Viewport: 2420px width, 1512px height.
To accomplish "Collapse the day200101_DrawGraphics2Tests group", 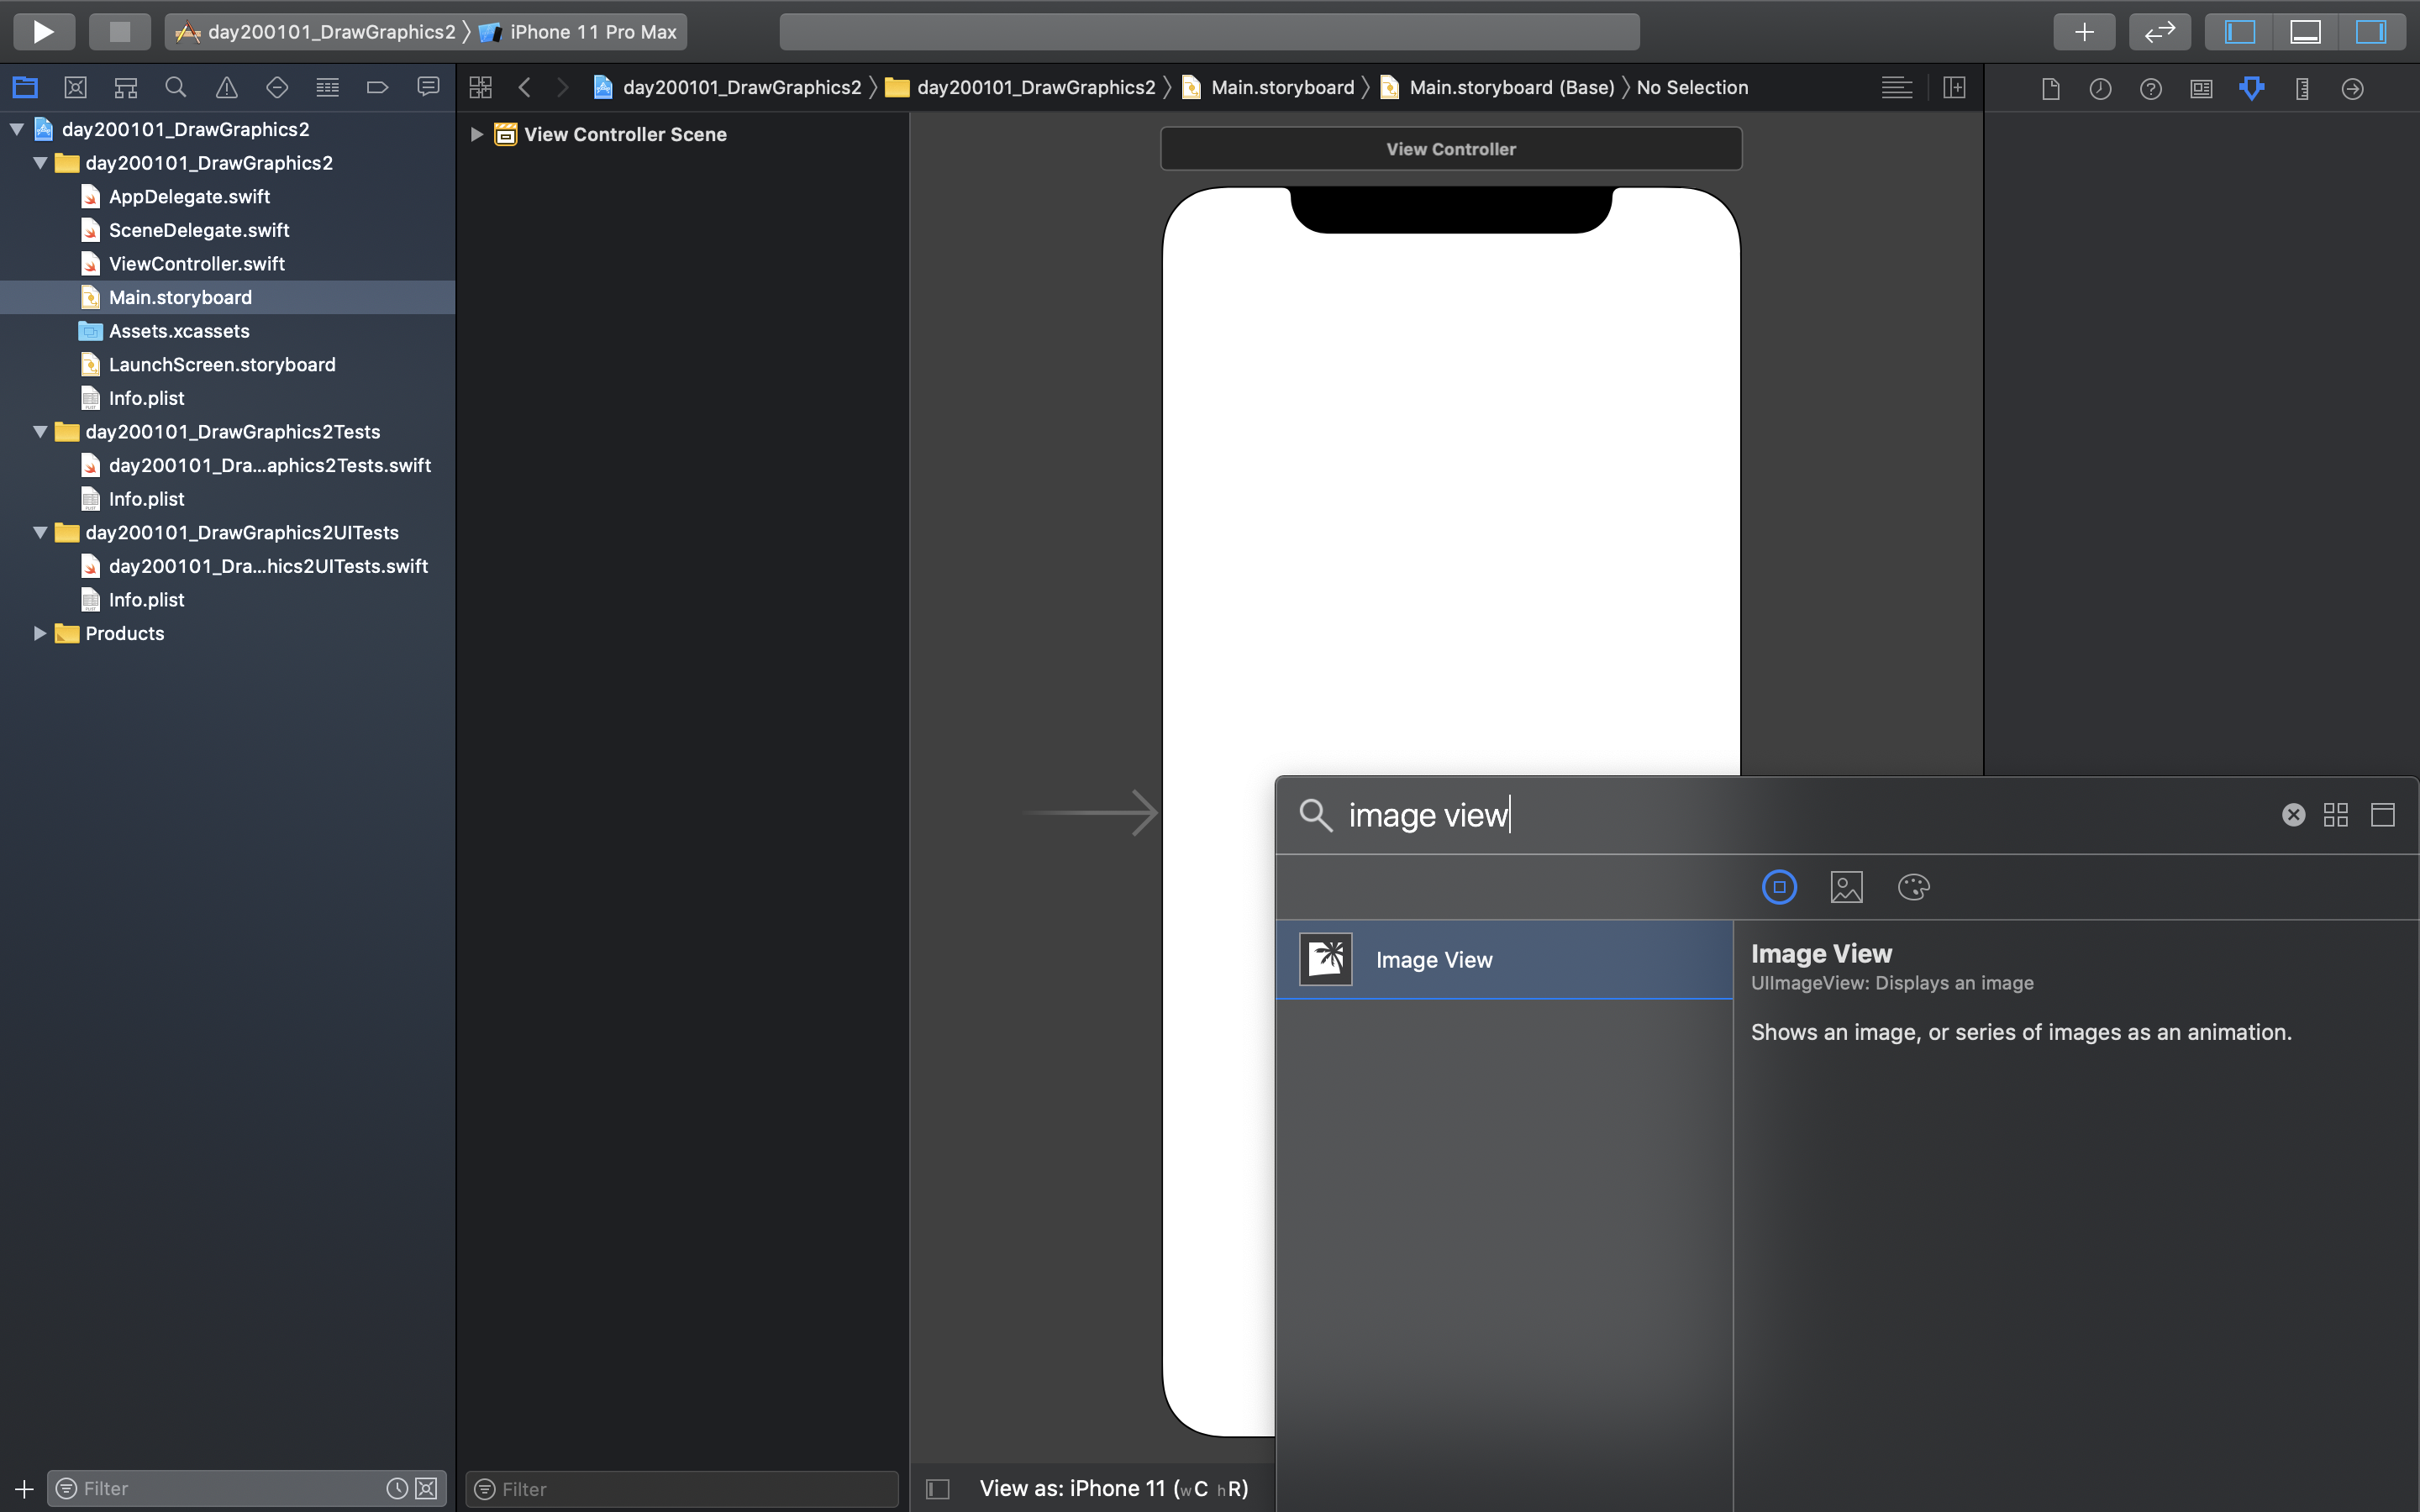I will [x=40, y=432].
